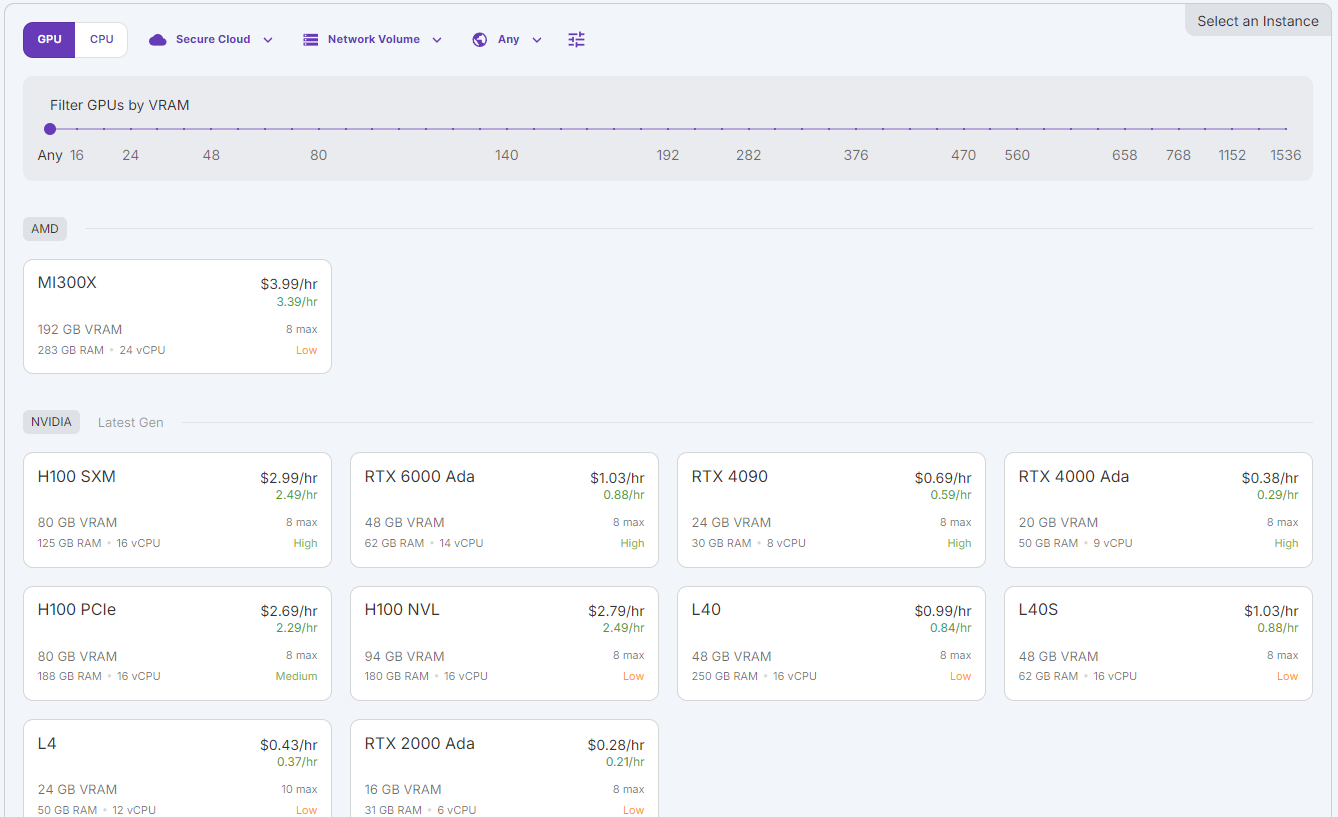
Task: Open the advanced filter sliders icon
Action: coord(575,39)
